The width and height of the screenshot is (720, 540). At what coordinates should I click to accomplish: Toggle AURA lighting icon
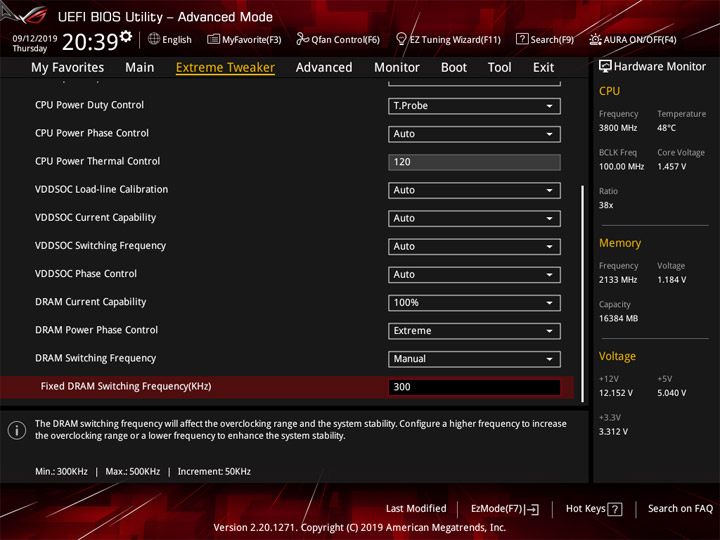point(595,39)
